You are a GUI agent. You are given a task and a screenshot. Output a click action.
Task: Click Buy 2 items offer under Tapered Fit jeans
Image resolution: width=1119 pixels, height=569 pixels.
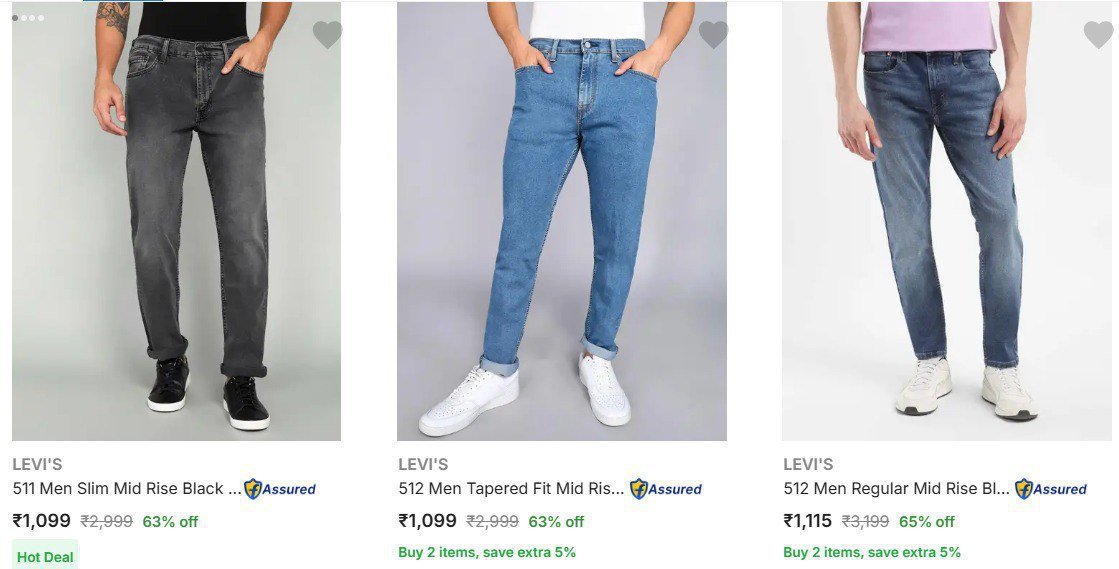[x=487, y=552]
